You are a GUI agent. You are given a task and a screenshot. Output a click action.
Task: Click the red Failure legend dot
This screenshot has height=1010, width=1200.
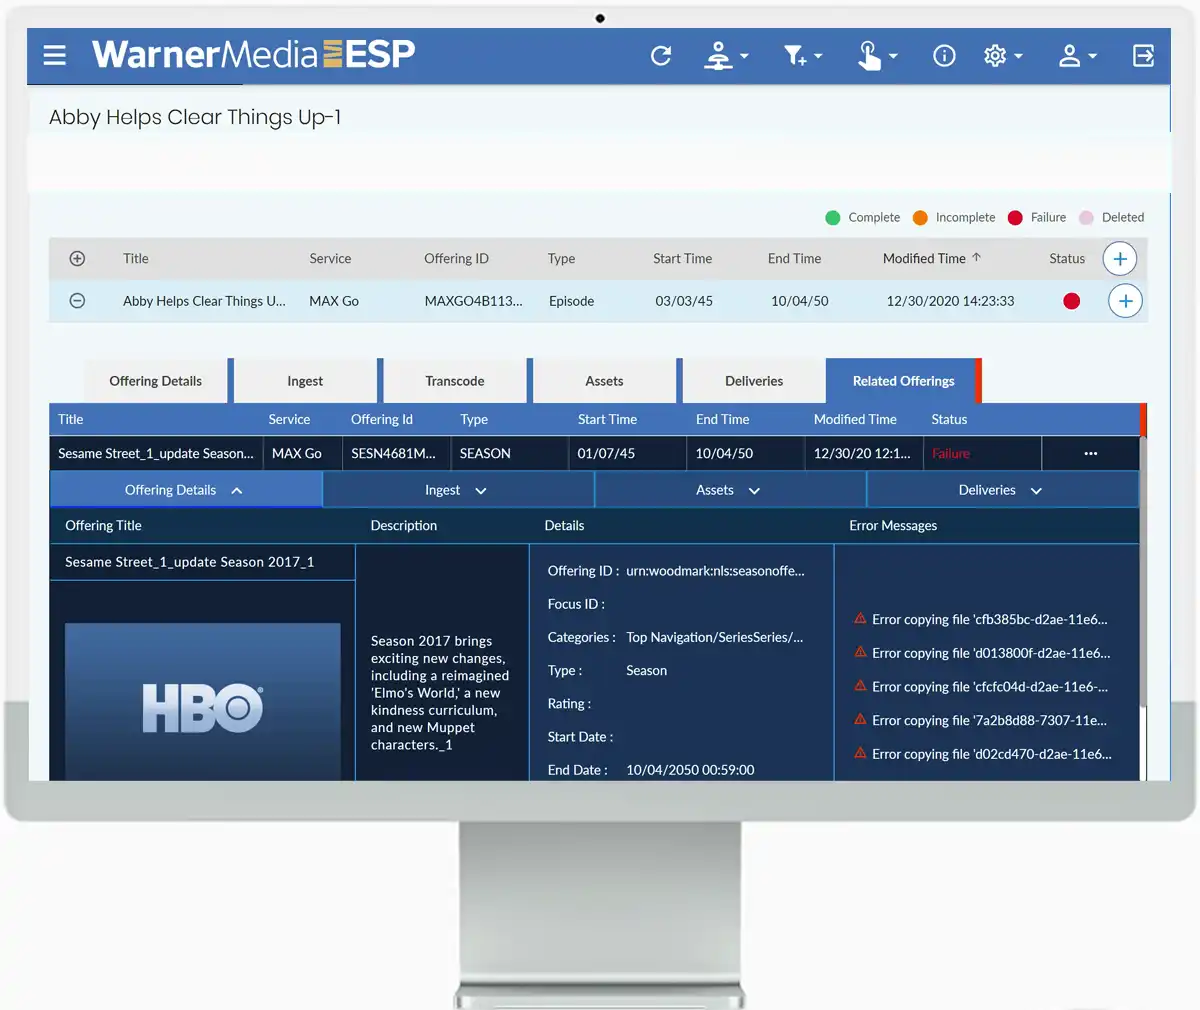point(1015,217)
